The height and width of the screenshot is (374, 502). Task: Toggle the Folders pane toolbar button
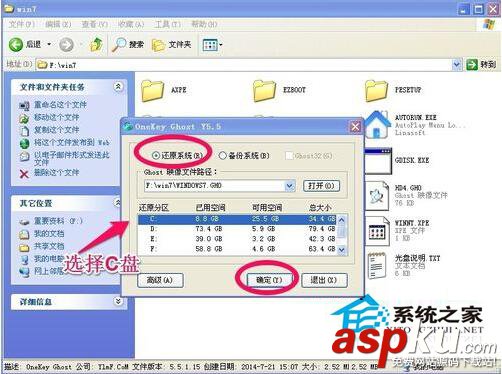point(172,45)
